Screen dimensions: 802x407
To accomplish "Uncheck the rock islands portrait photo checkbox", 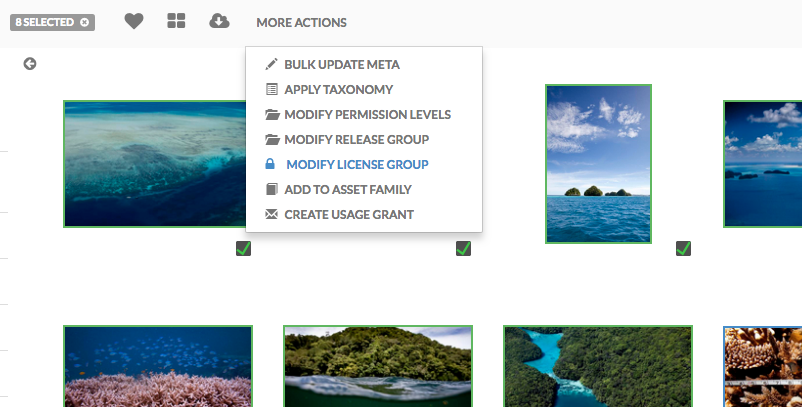I will click(x=683, y=248).
